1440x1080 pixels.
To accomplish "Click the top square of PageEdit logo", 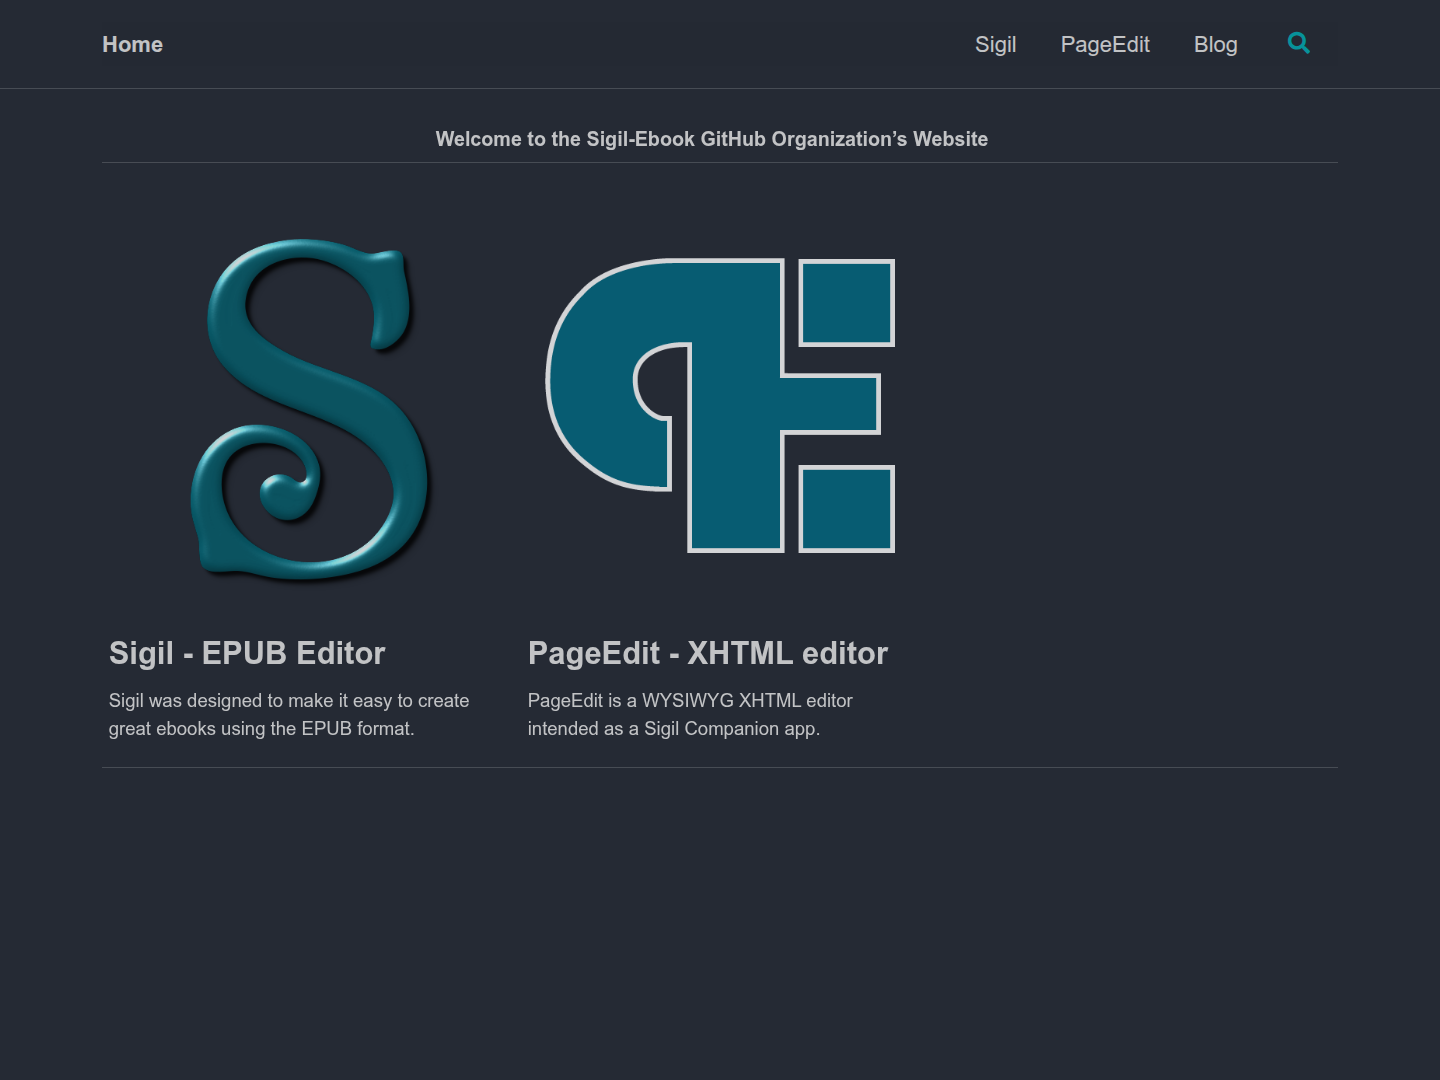I will click(x=847, y=303).
